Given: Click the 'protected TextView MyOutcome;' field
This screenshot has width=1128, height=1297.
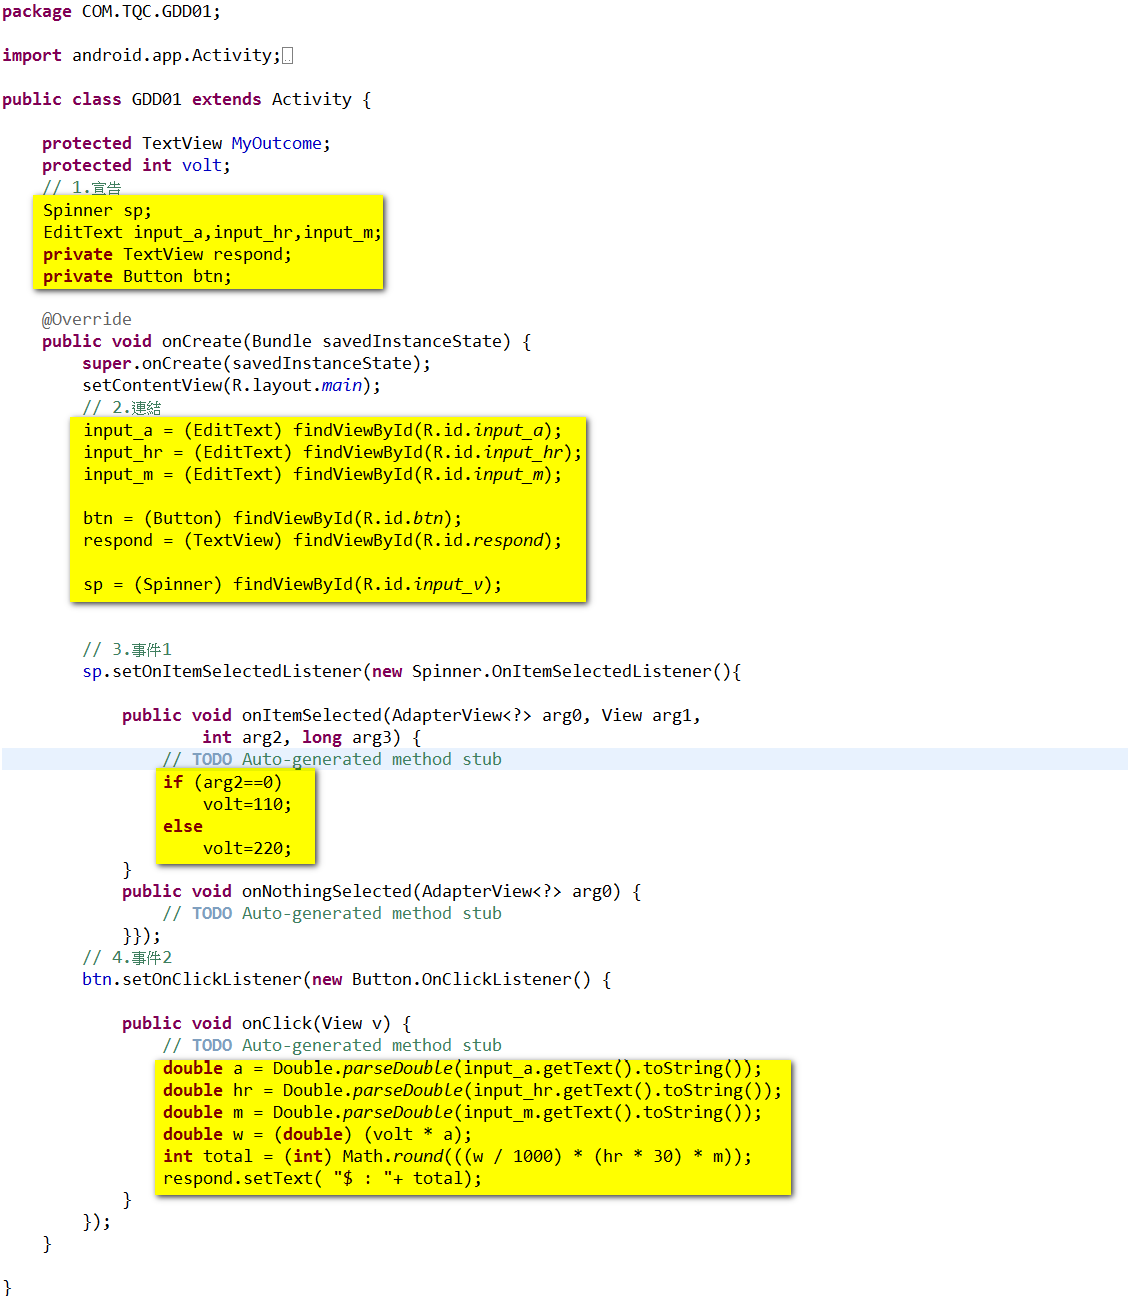Looking at the screenshot, I should click(x=186, y=144).
